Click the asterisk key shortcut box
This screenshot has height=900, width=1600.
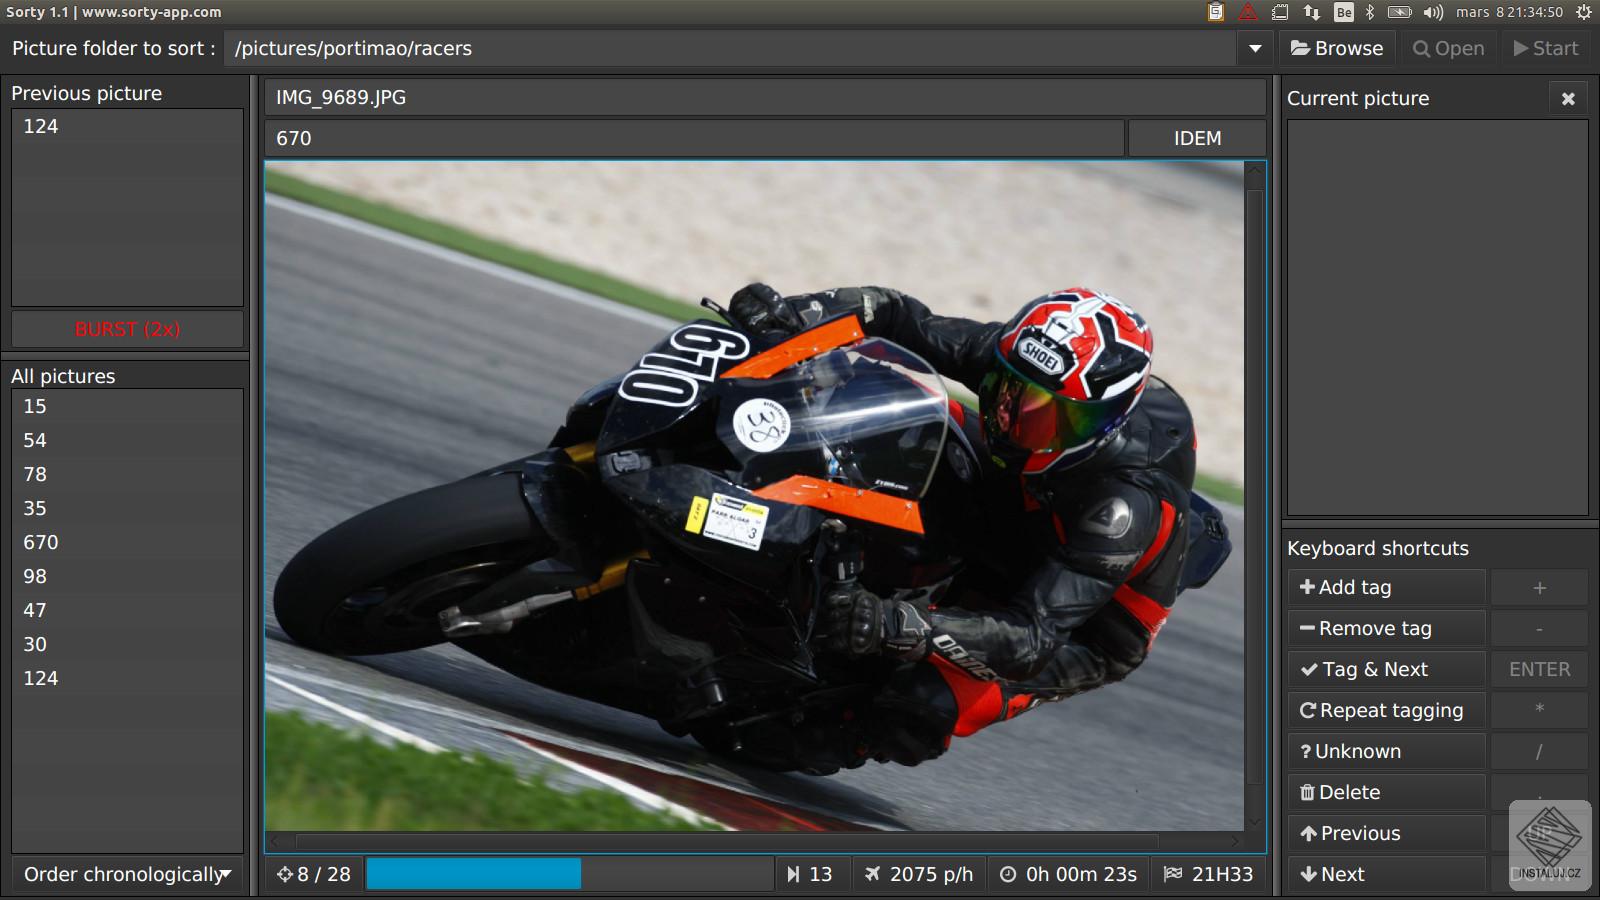1539,710
